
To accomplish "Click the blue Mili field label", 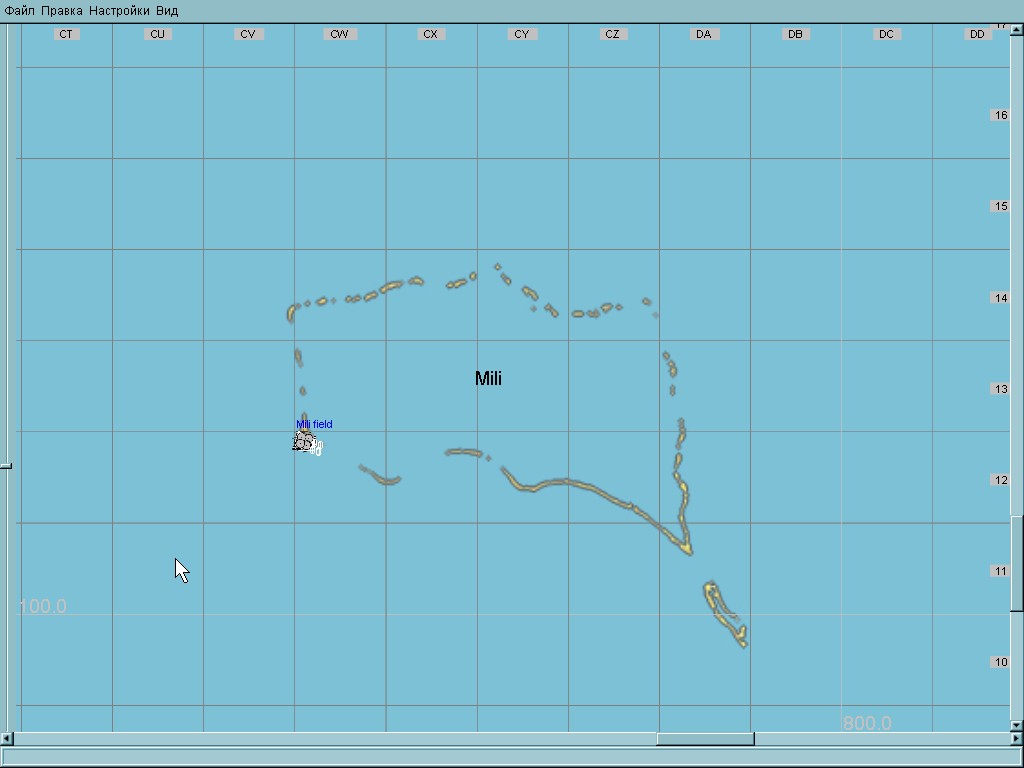I will 314,424.
